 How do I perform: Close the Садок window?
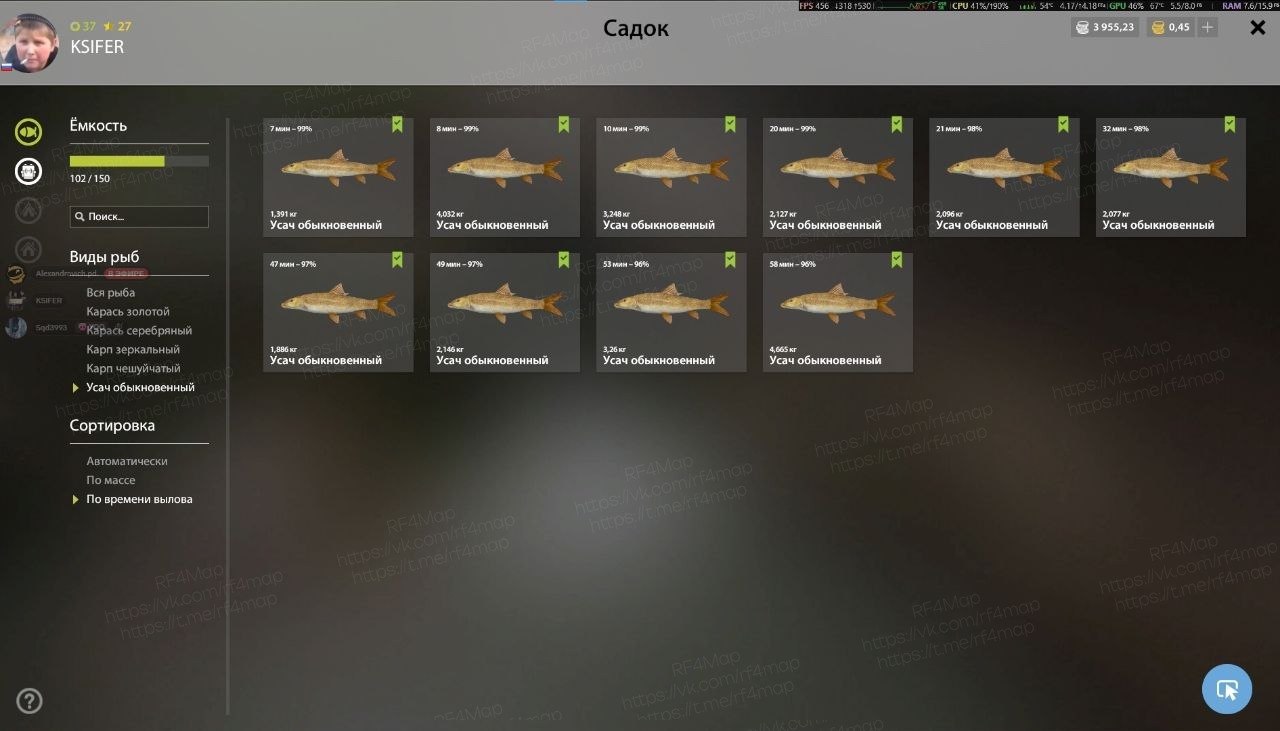click(1258, 28)
